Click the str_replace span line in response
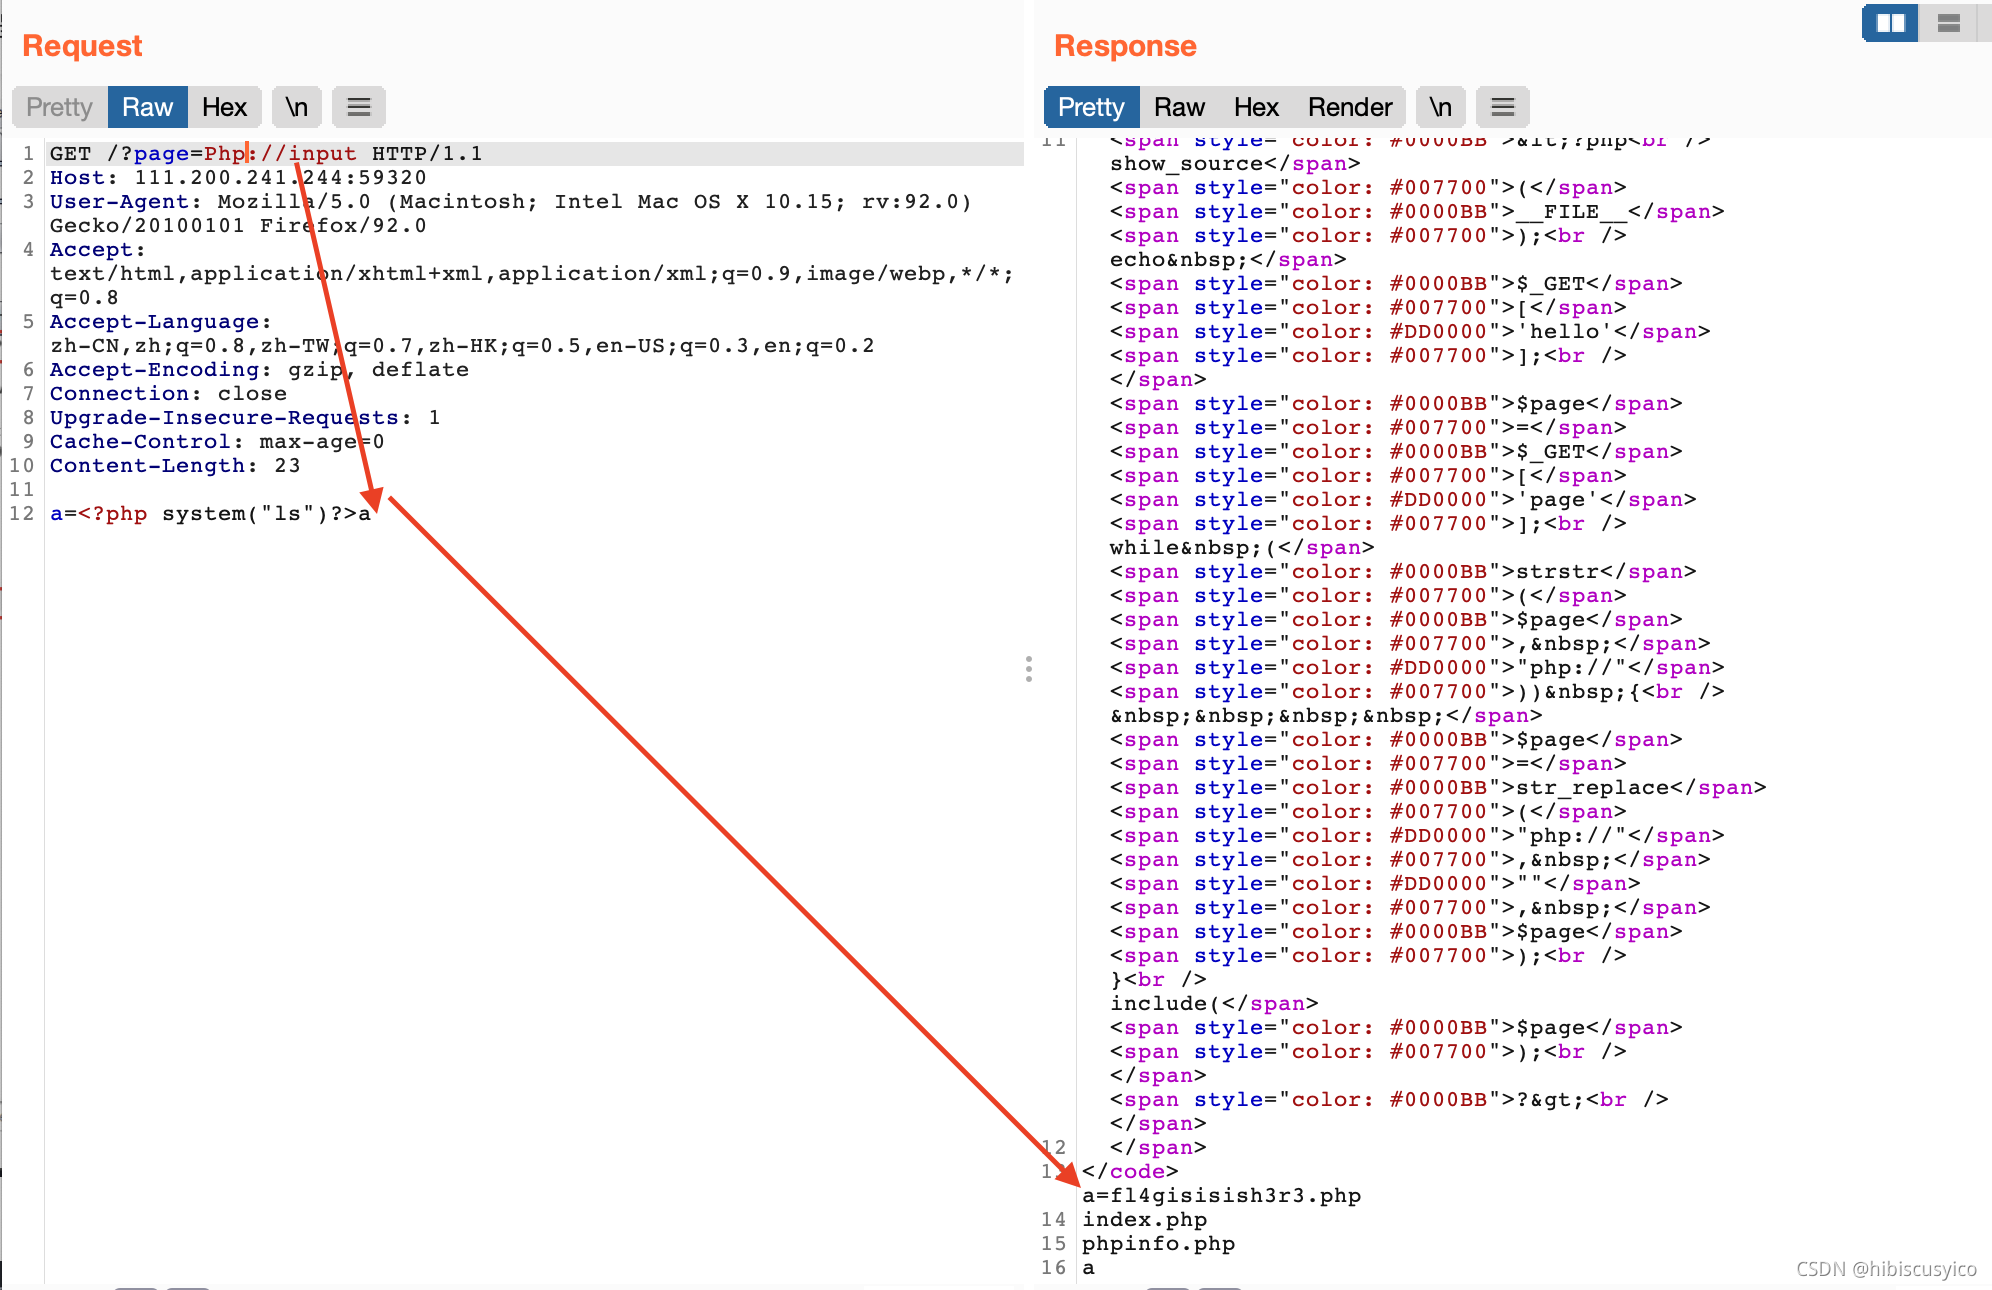The width and height of the screenshot is (1992, 1290). [1438, 787]
